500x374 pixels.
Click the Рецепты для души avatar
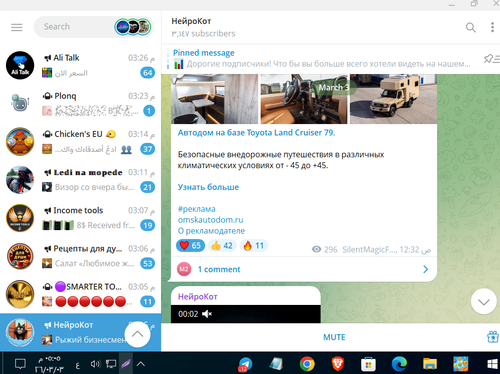click(20, 256)
